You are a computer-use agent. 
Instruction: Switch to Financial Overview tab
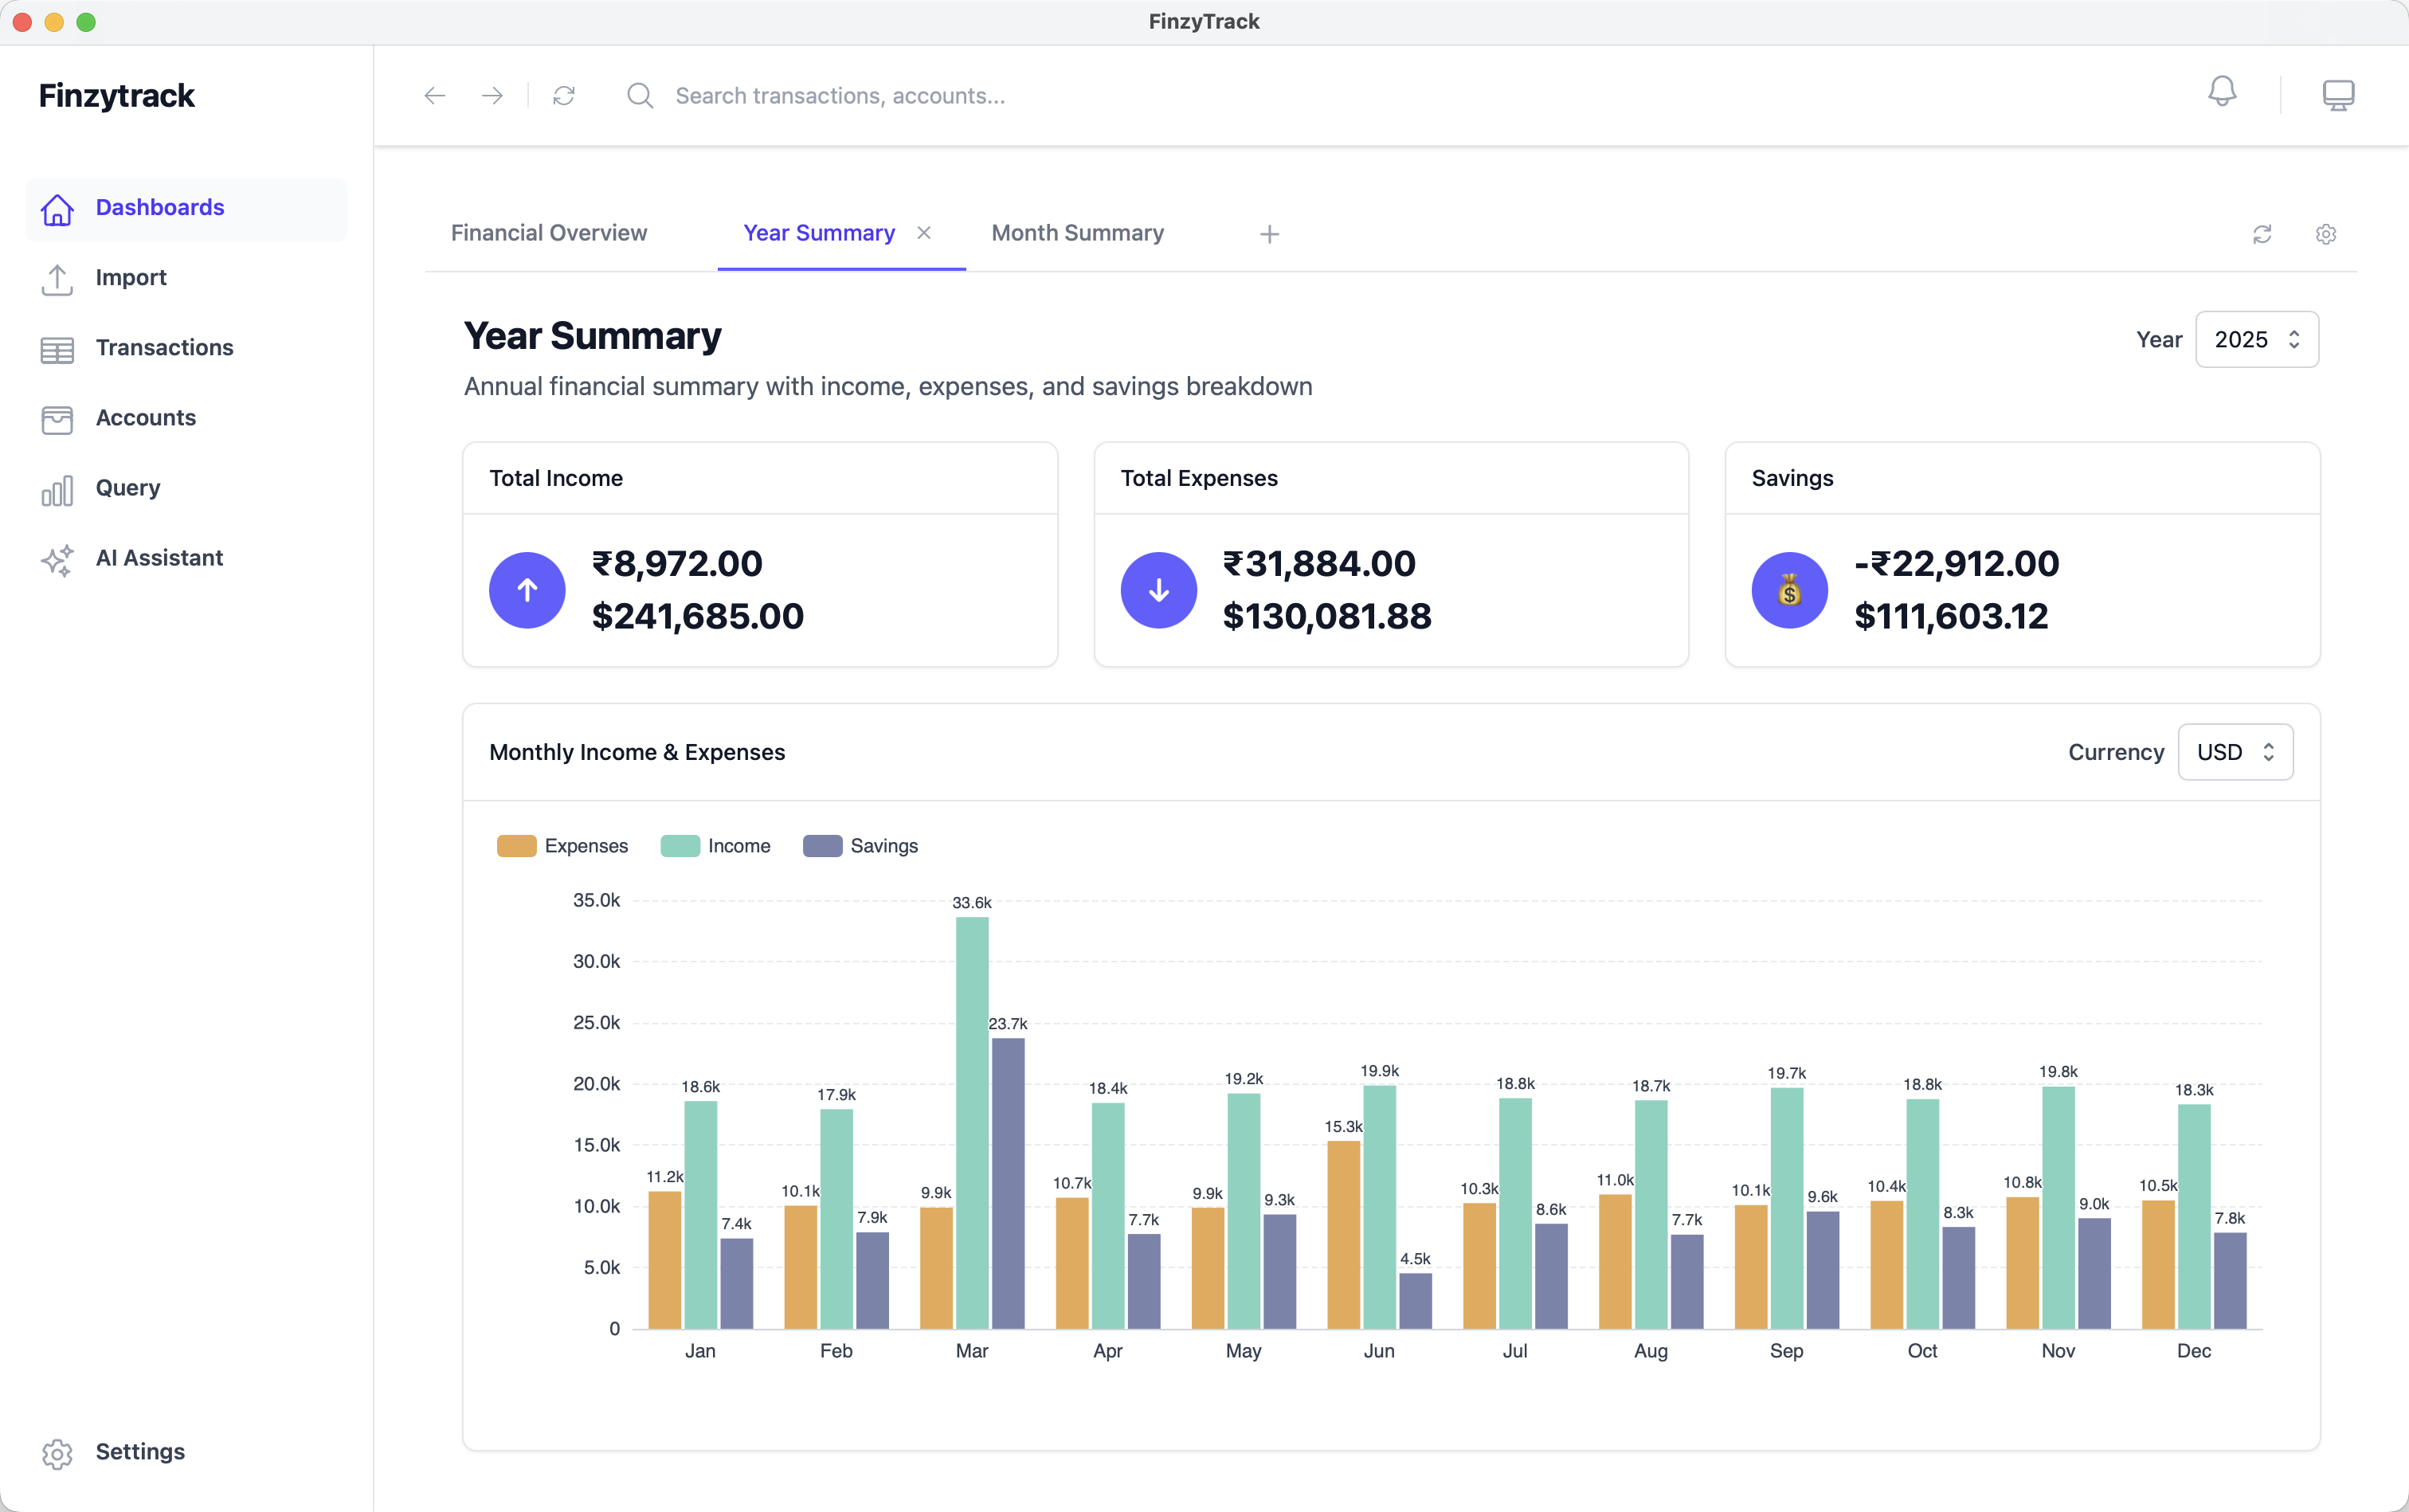[x=549, y=233]
